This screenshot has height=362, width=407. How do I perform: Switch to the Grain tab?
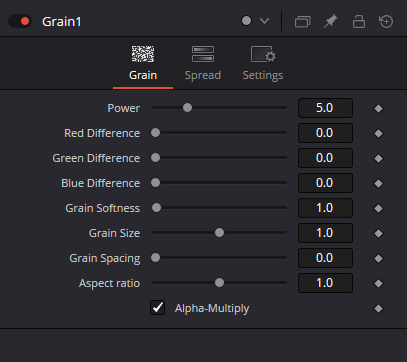143,63
